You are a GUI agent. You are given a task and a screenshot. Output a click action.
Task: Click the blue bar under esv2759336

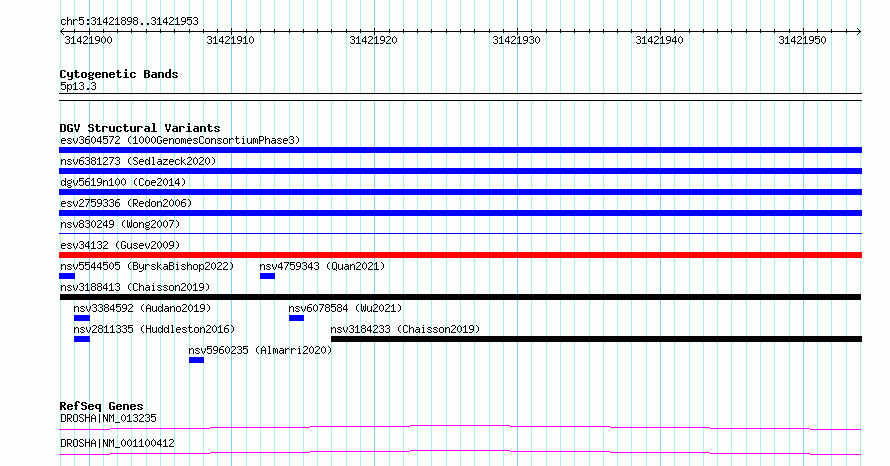(x=460, y=213)
